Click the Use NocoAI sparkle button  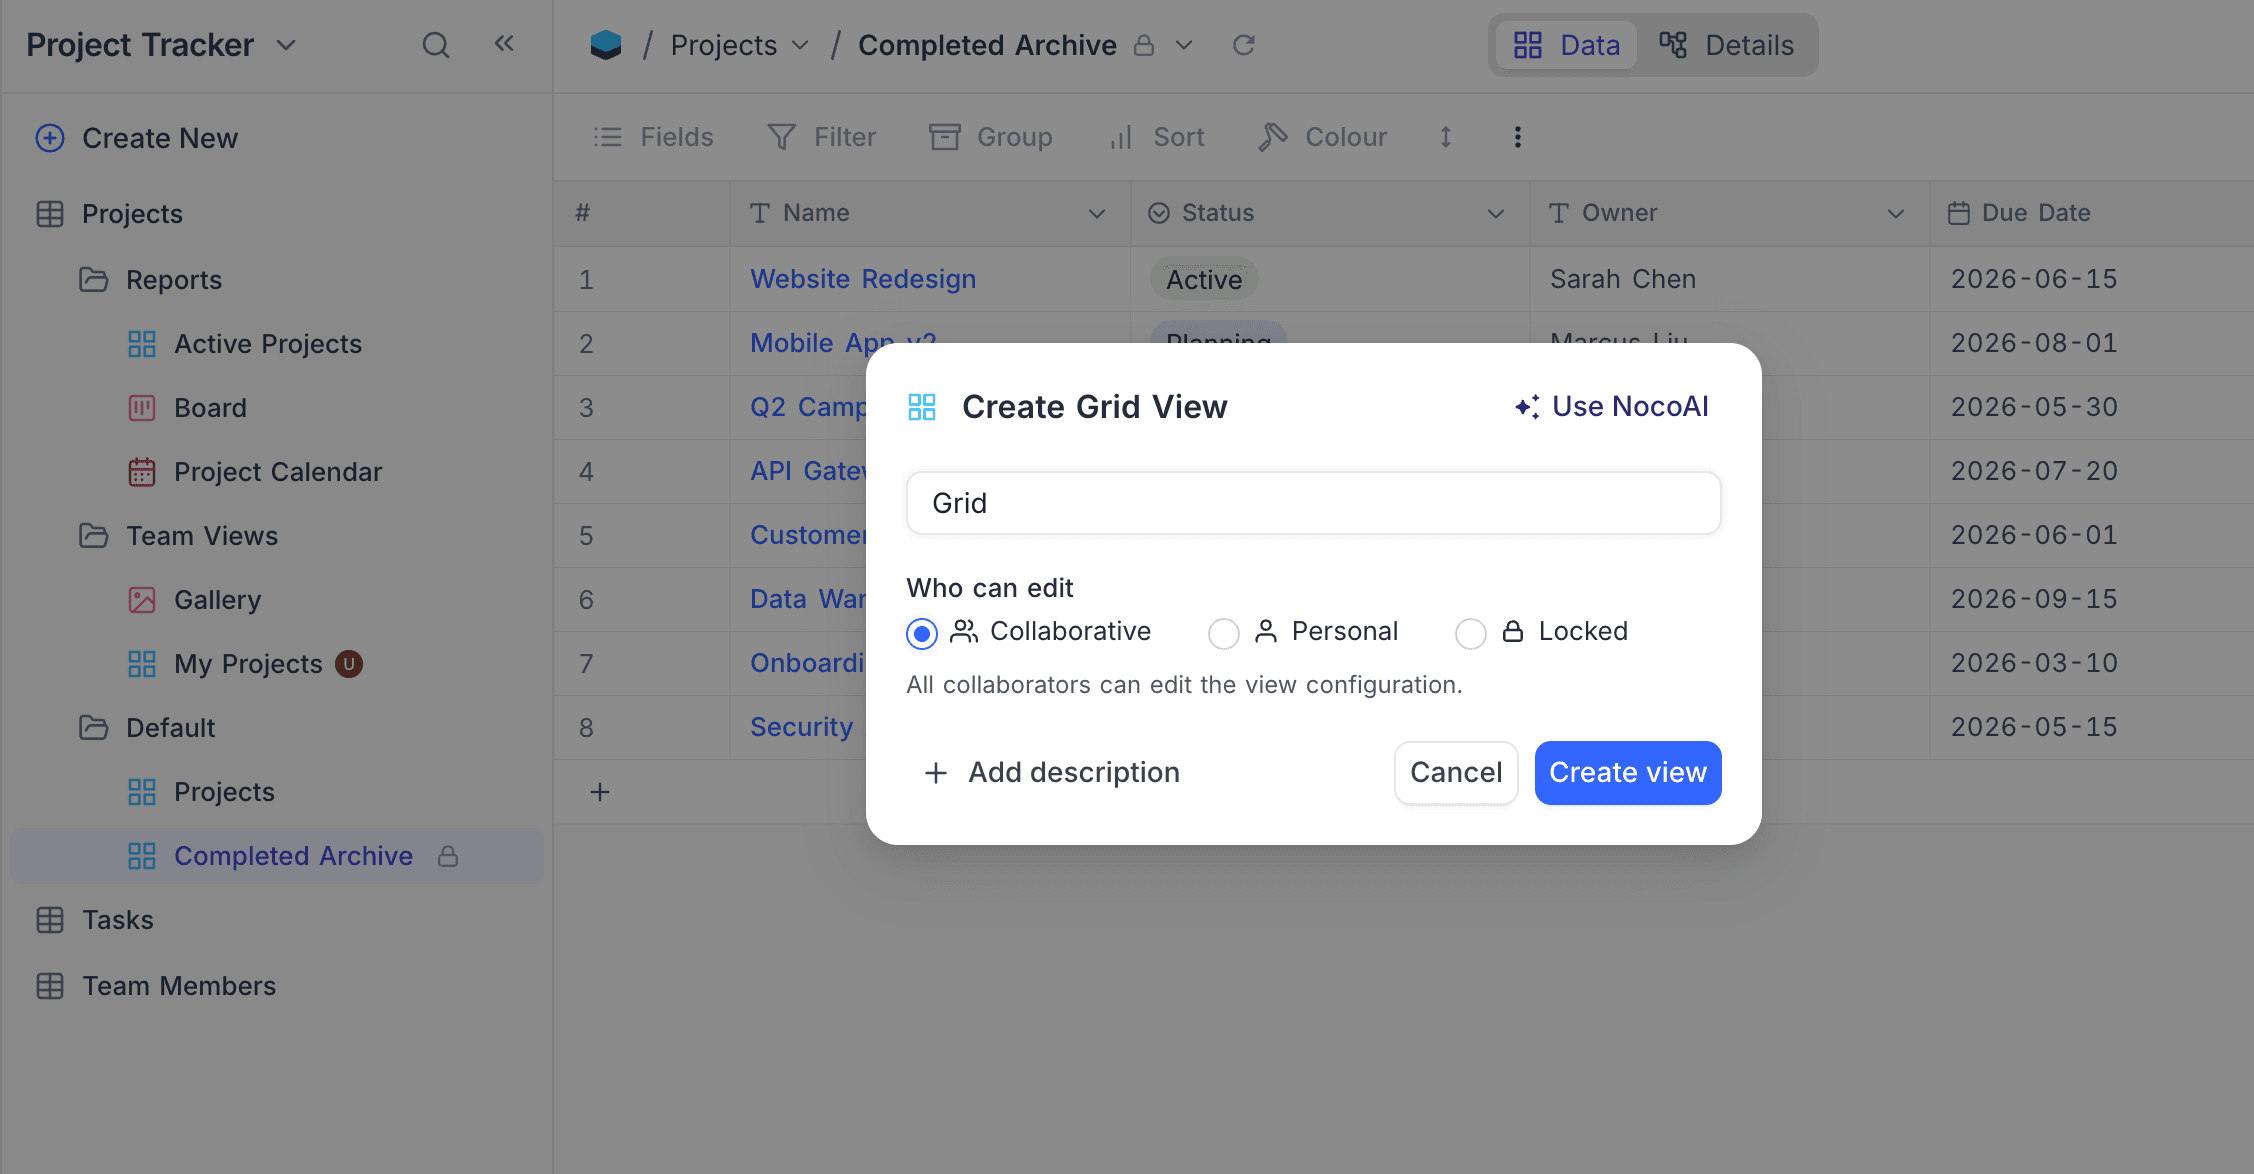point(1611,406)
